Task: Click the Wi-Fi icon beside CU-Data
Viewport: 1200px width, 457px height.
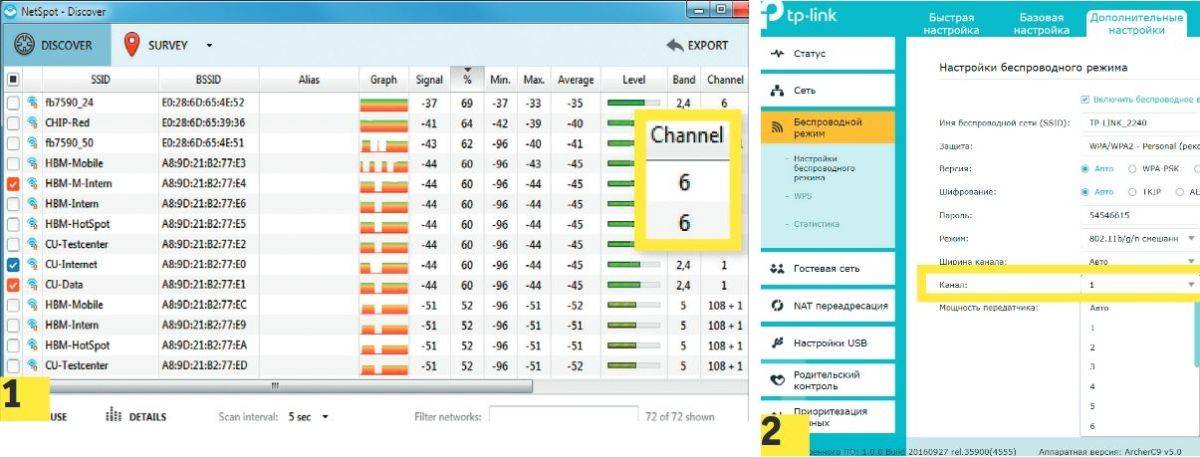Action: (32, 285)
